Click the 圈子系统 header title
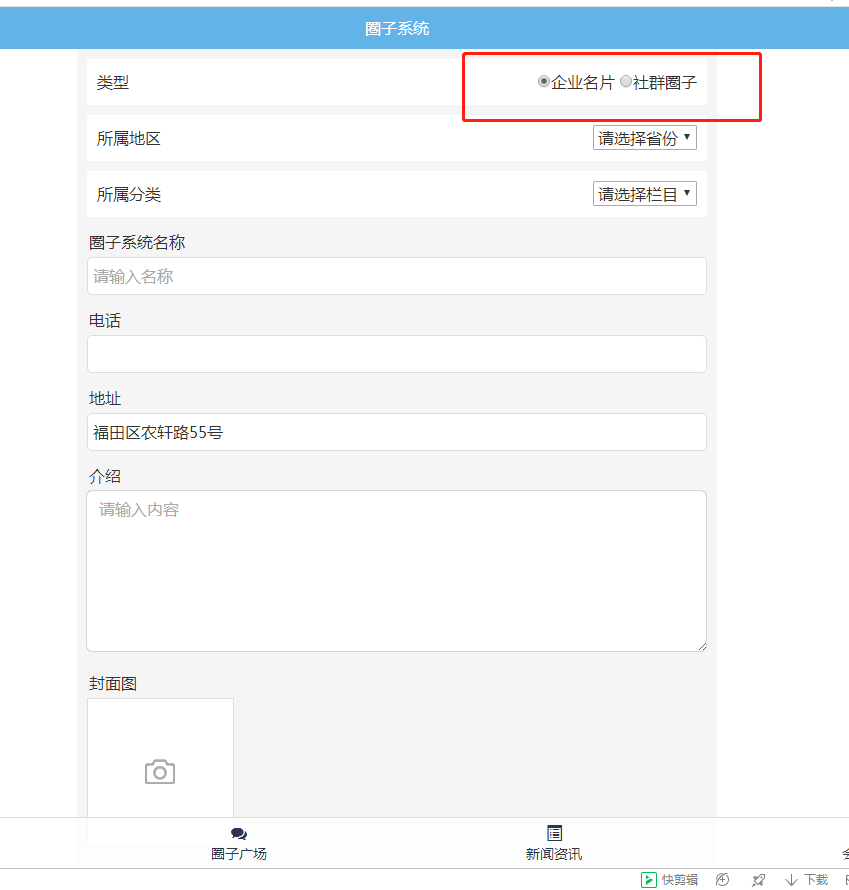 tap(397, 28)
